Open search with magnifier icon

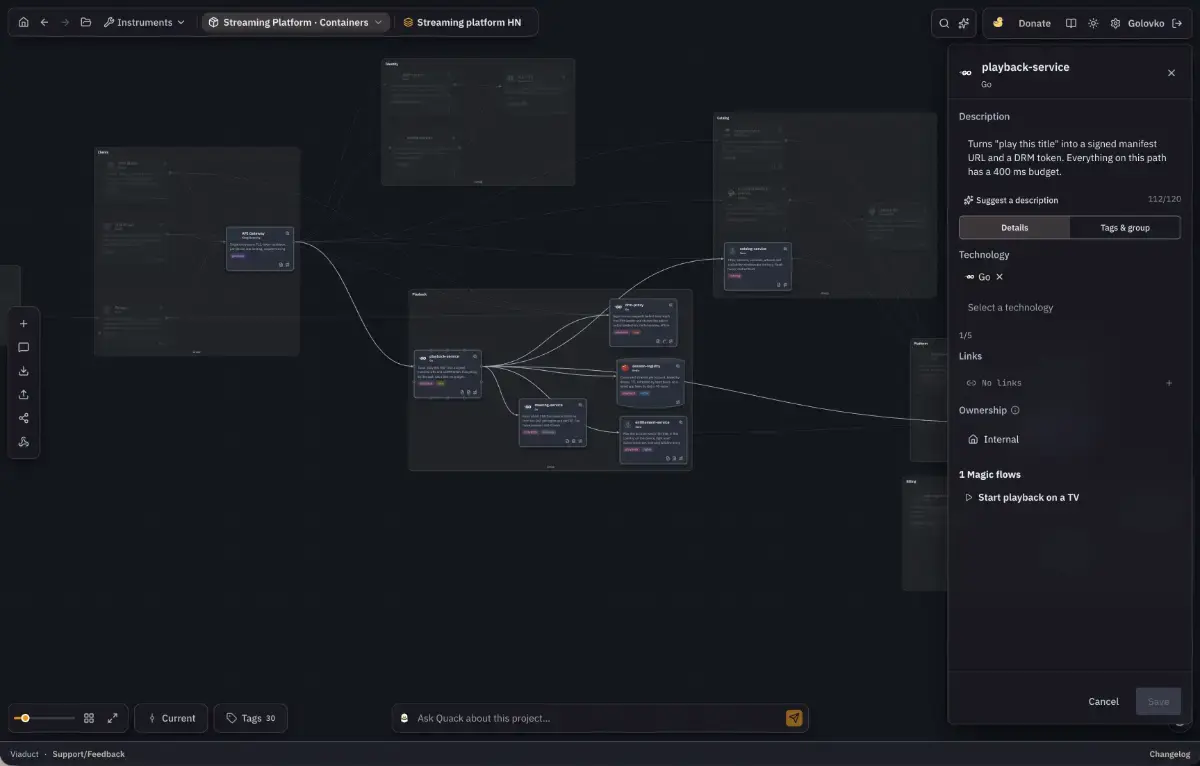pyautogui.click(x=944, y=23)
